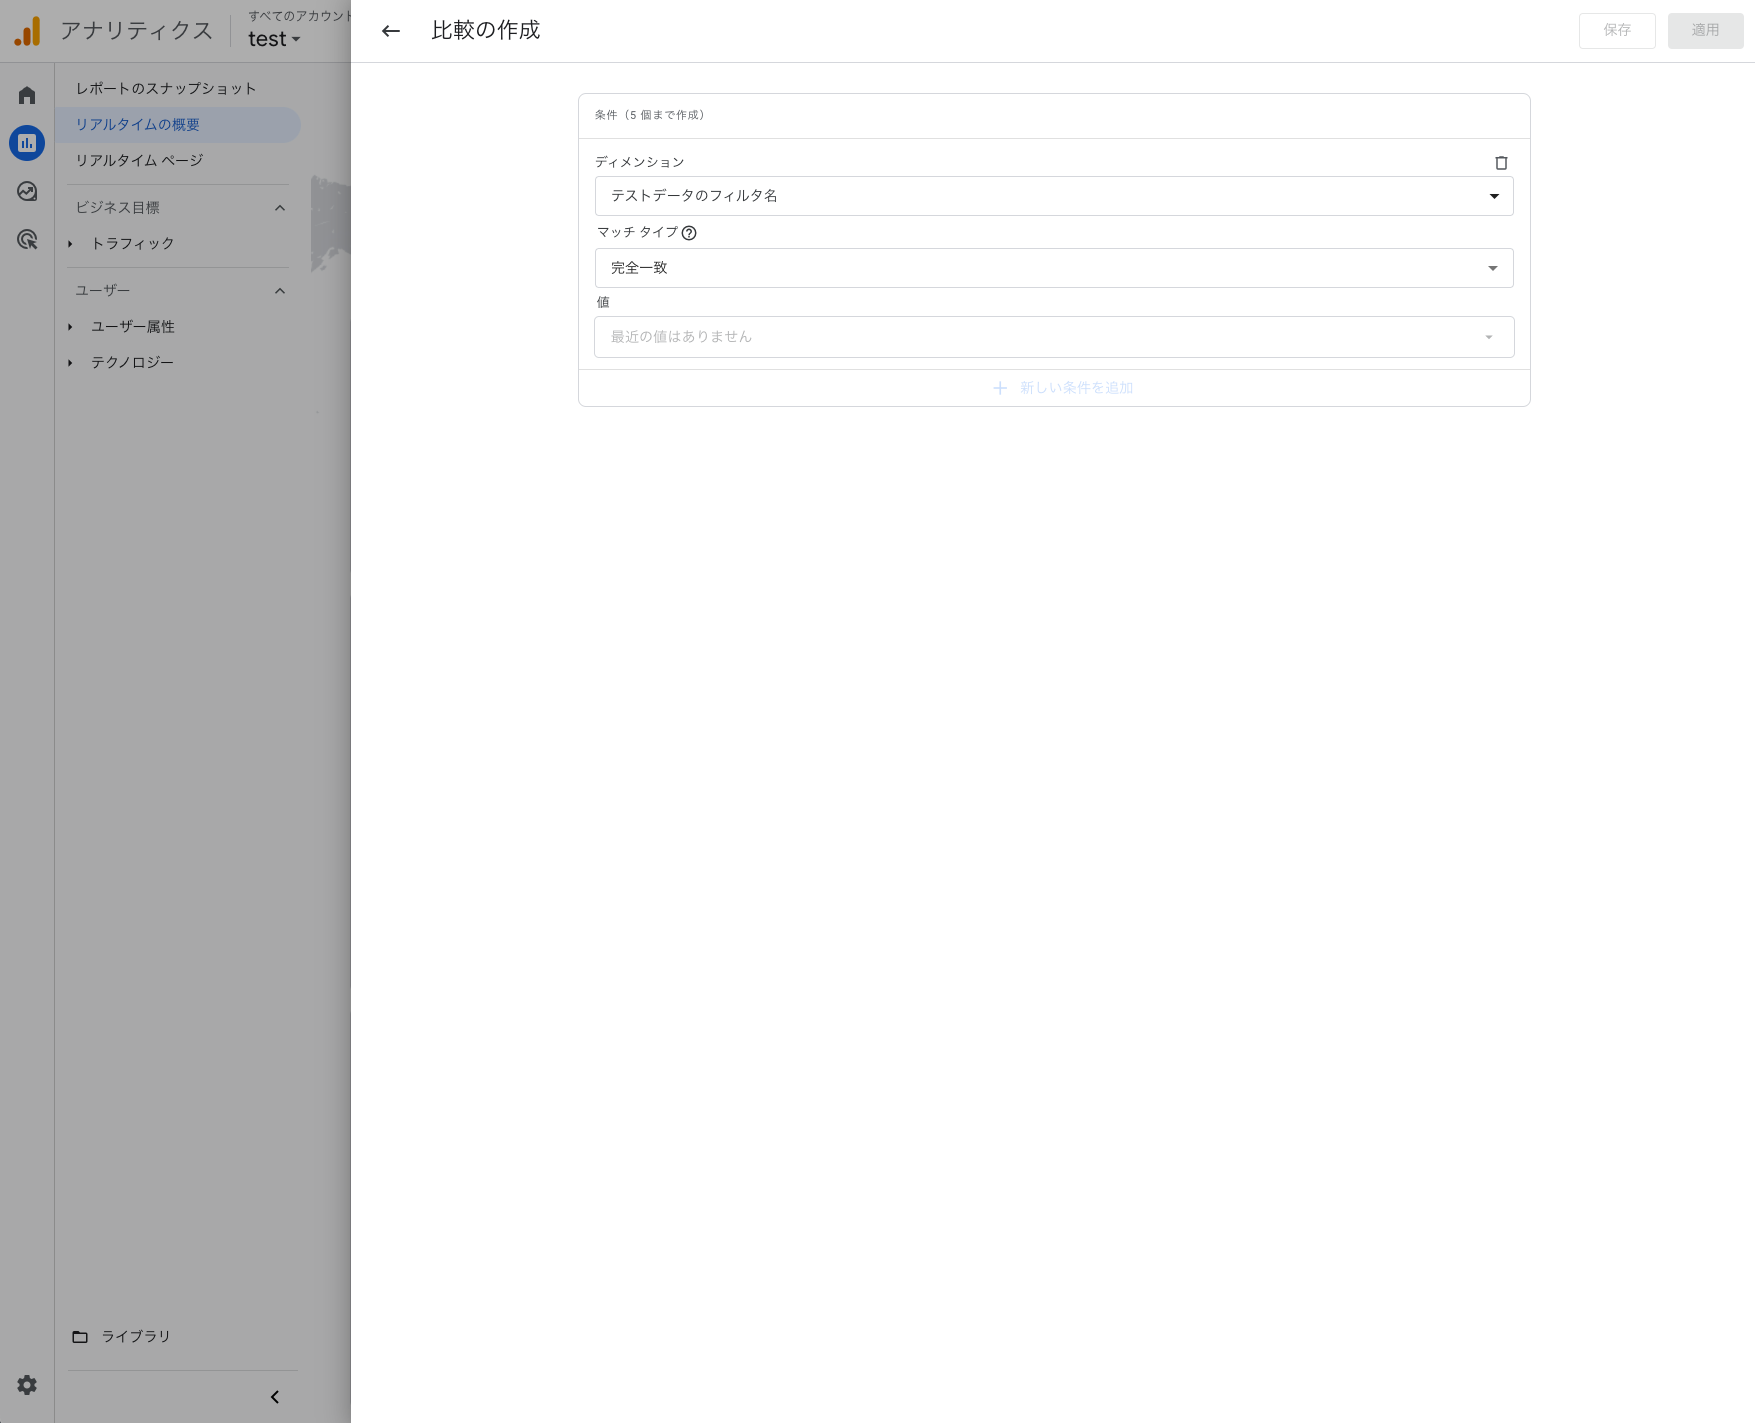Click the 保存 button

point(1617,30)
